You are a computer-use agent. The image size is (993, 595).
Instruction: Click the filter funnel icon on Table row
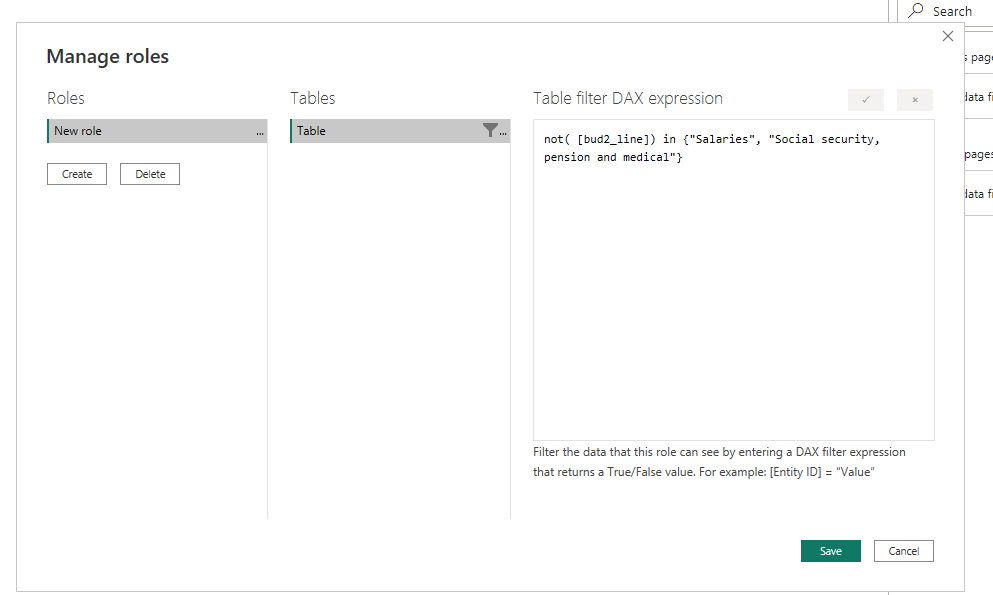[490, 130]
